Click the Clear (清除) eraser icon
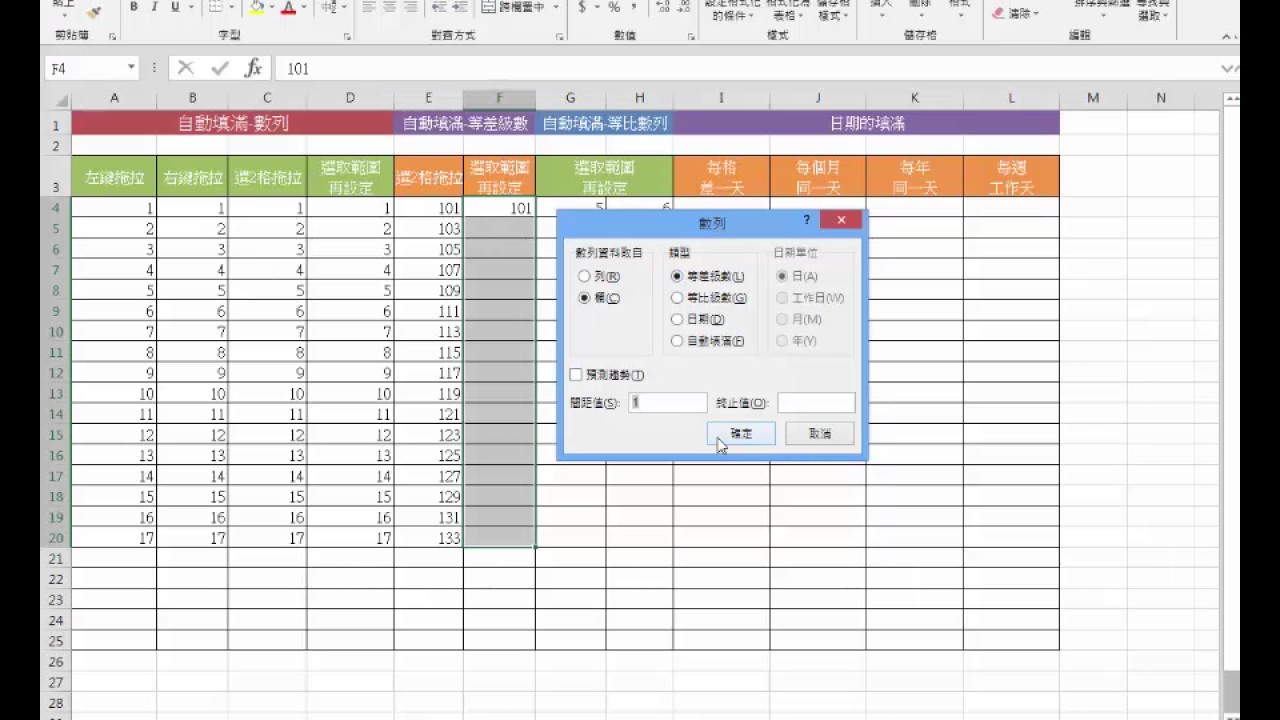 (998, 13)
